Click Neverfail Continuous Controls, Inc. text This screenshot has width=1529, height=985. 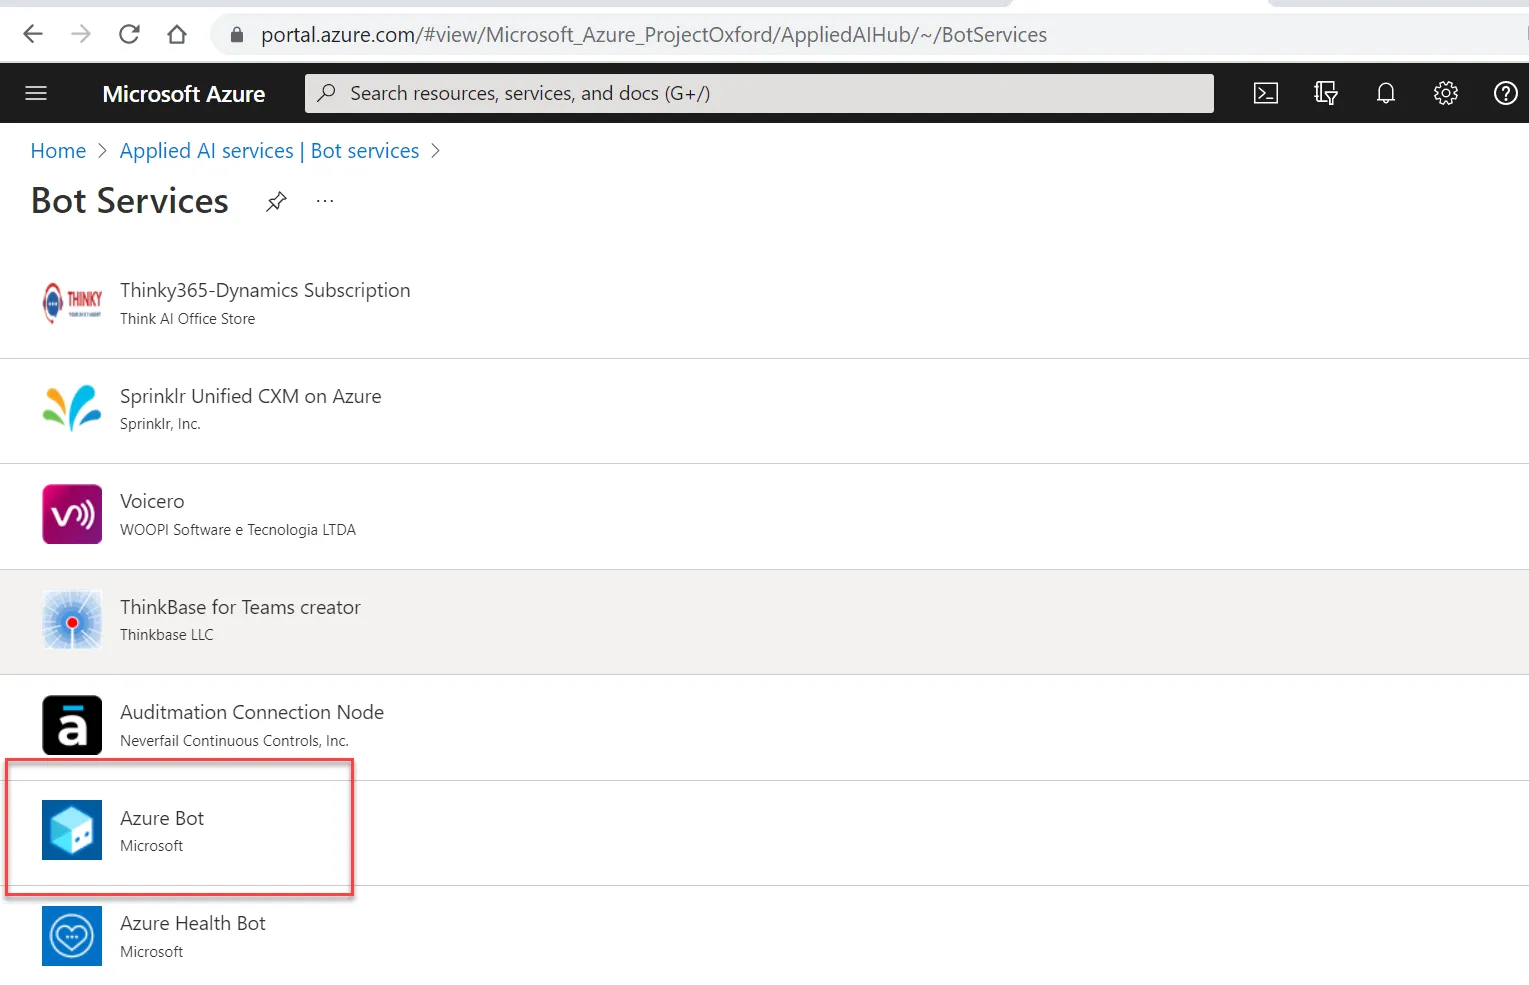234,741
